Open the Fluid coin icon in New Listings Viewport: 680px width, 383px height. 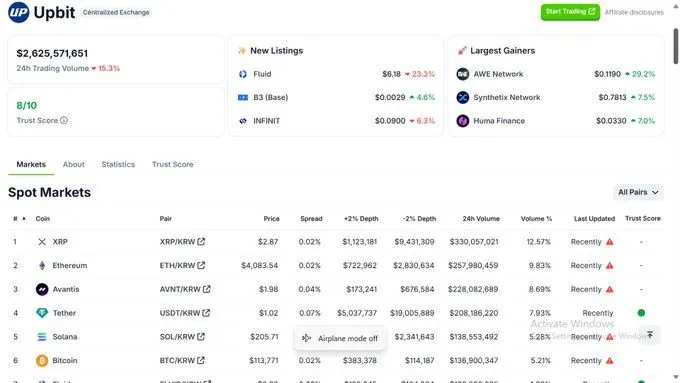(243, 74)
